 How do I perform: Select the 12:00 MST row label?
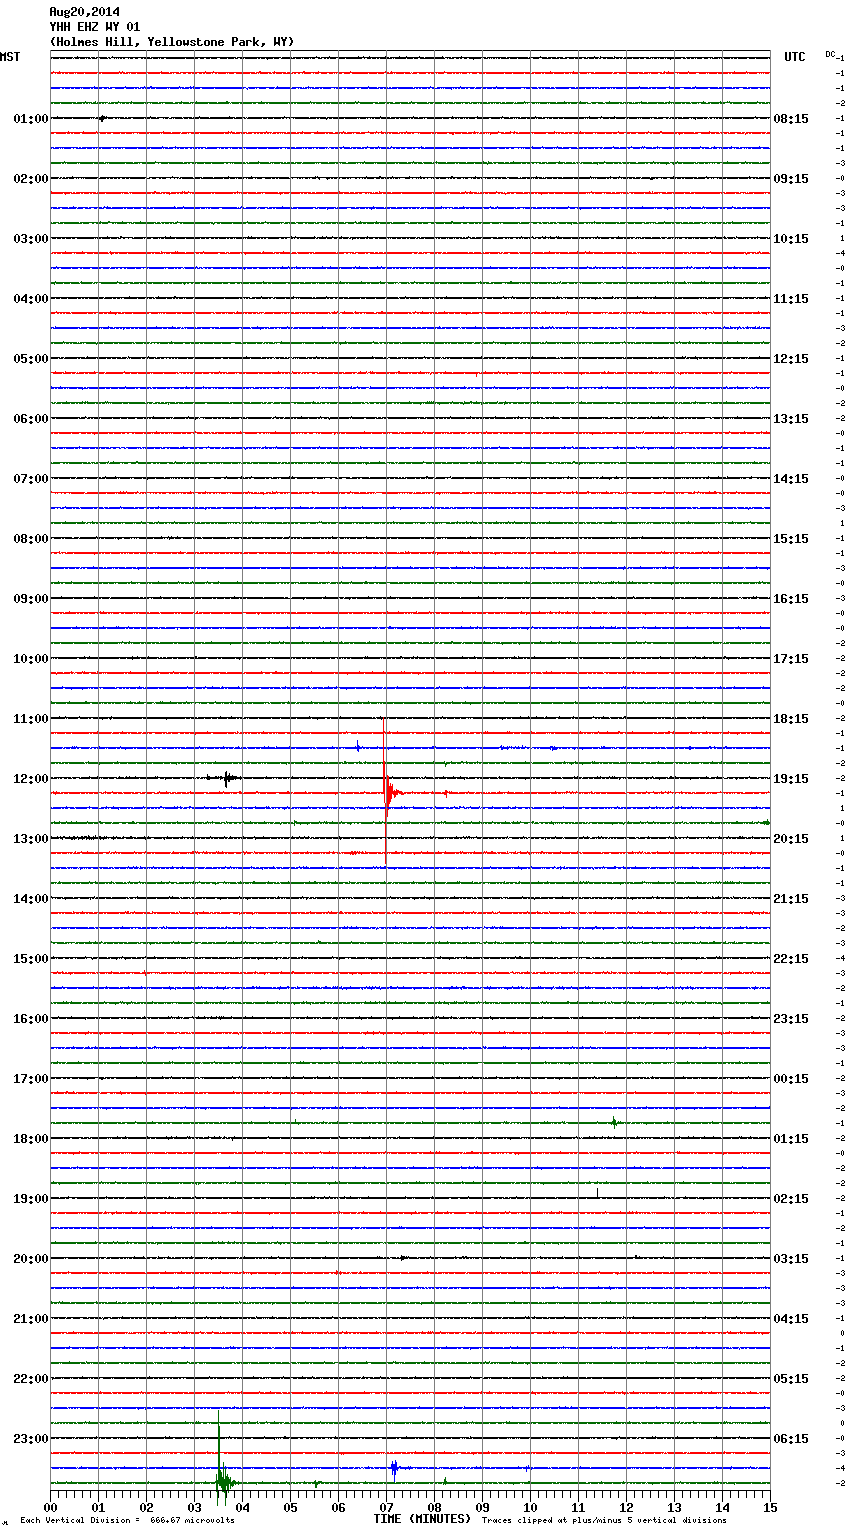30,779
